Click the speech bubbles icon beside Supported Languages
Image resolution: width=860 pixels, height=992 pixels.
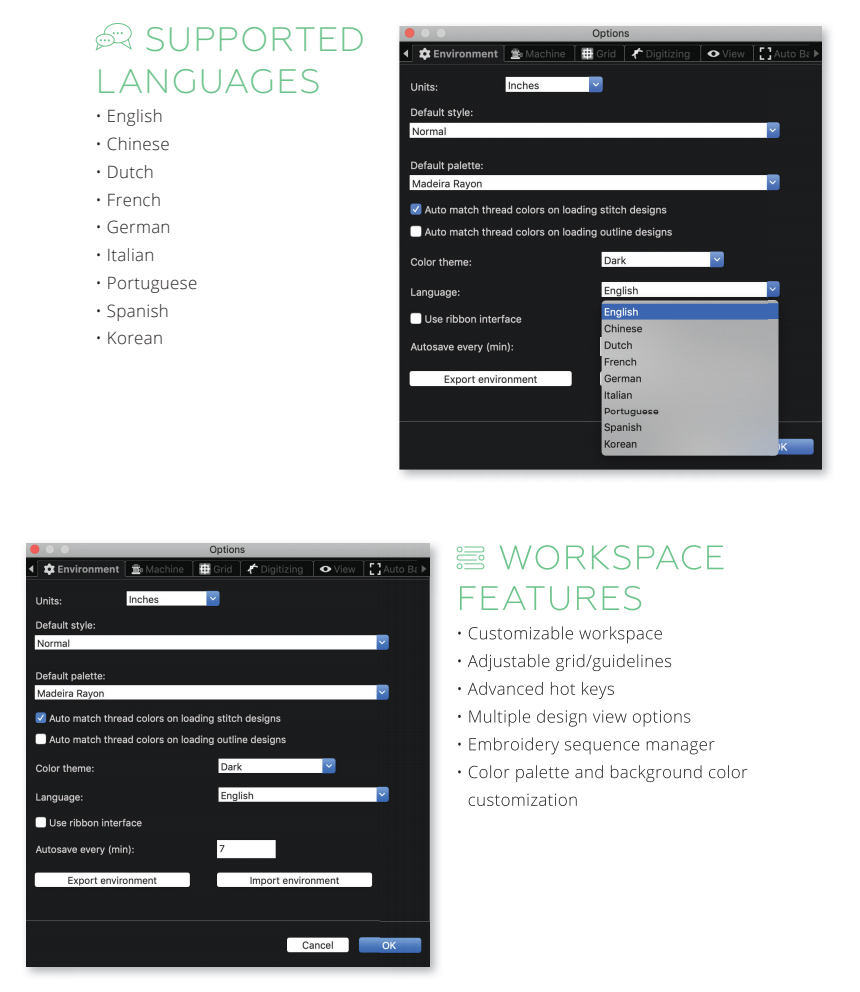click(x=113, y=38)
